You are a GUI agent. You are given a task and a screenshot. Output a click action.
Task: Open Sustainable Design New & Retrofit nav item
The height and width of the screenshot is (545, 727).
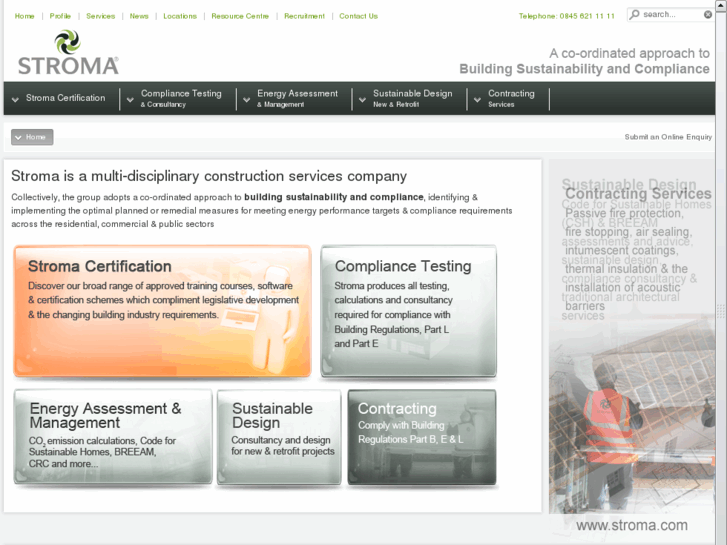pyautogui.click(x=413, y=98)
